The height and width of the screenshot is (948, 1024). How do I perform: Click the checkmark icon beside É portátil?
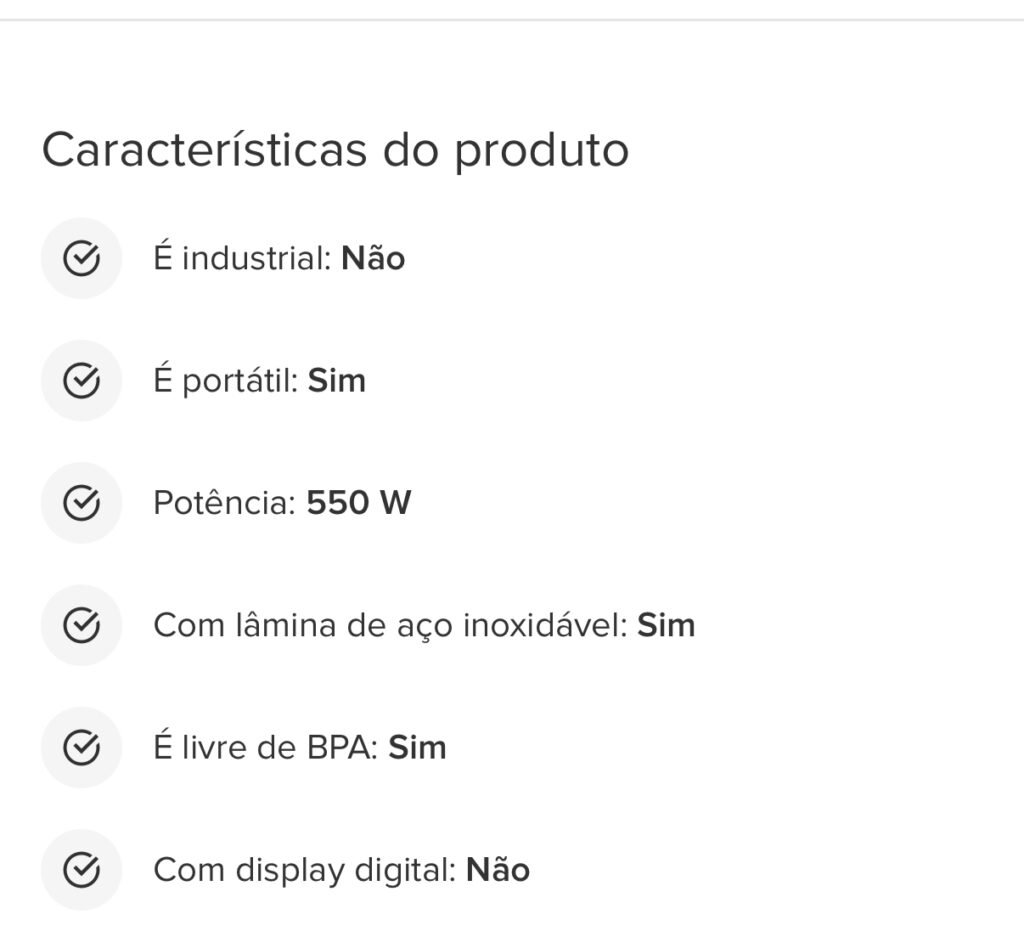(x=82, y=380)
